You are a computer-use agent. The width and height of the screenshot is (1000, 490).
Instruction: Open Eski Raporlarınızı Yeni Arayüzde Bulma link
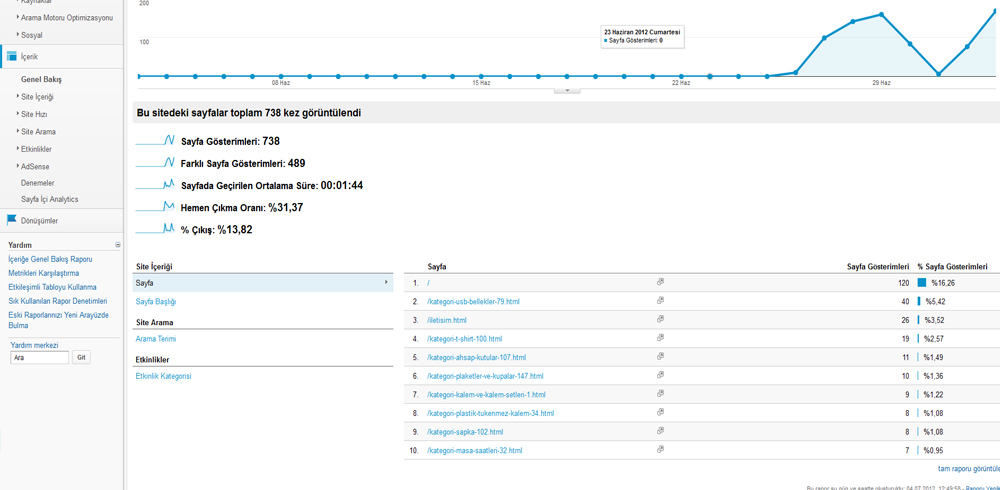tap(59, 320)
